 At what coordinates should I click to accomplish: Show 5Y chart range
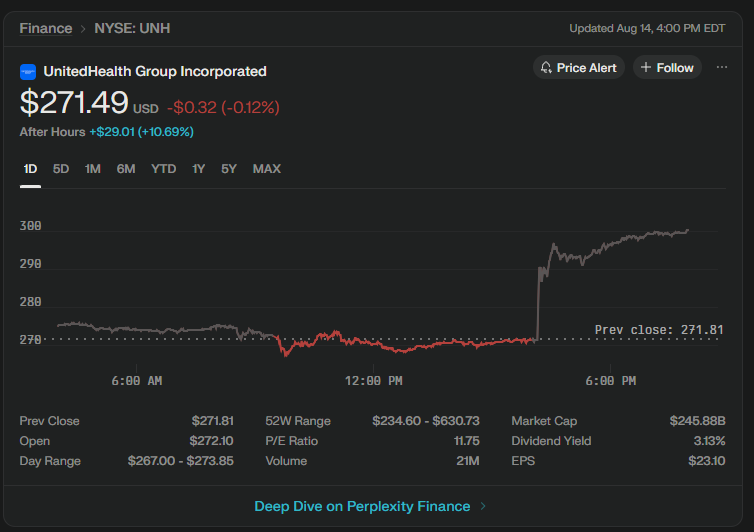228,169
